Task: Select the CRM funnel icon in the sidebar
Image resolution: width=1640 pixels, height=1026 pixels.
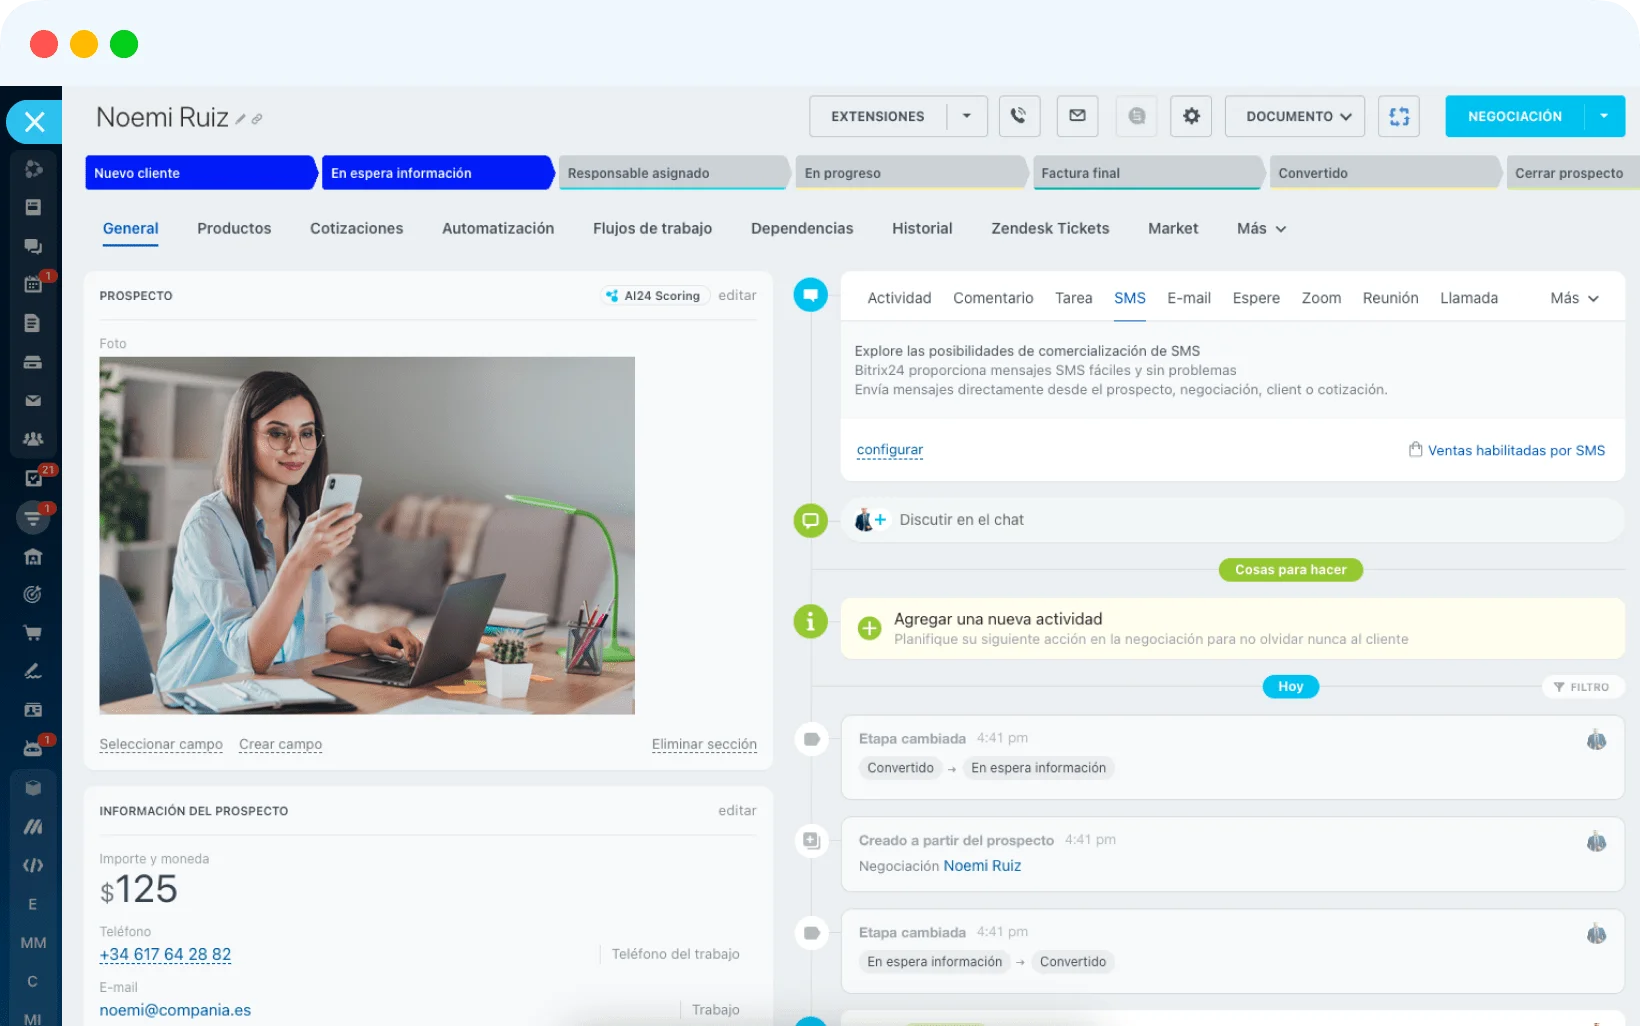Action: point(33,518)
